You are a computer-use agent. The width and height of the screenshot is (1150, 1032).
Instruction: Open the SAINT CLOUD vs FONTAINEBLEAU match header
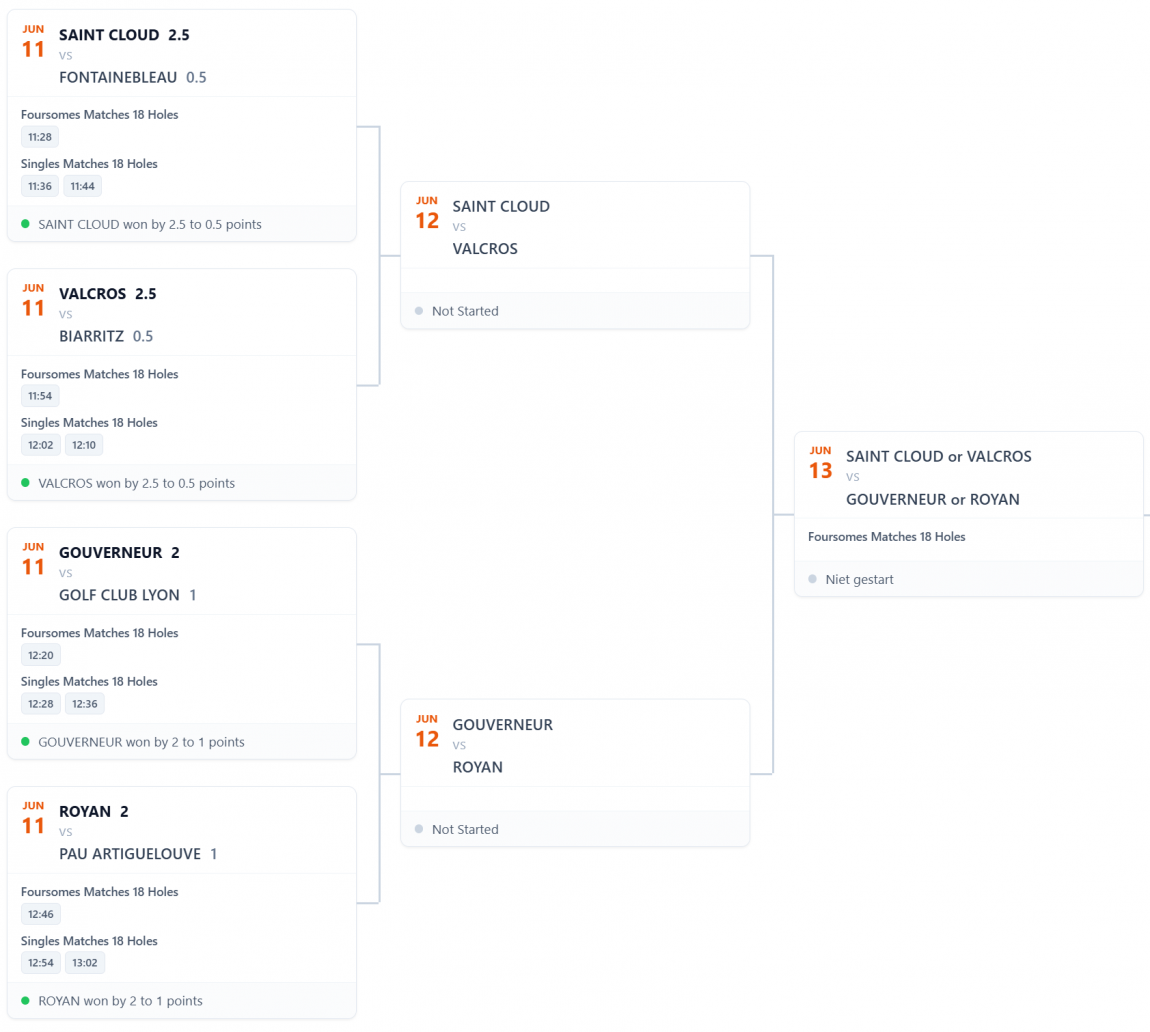click(x=182, y=54)
